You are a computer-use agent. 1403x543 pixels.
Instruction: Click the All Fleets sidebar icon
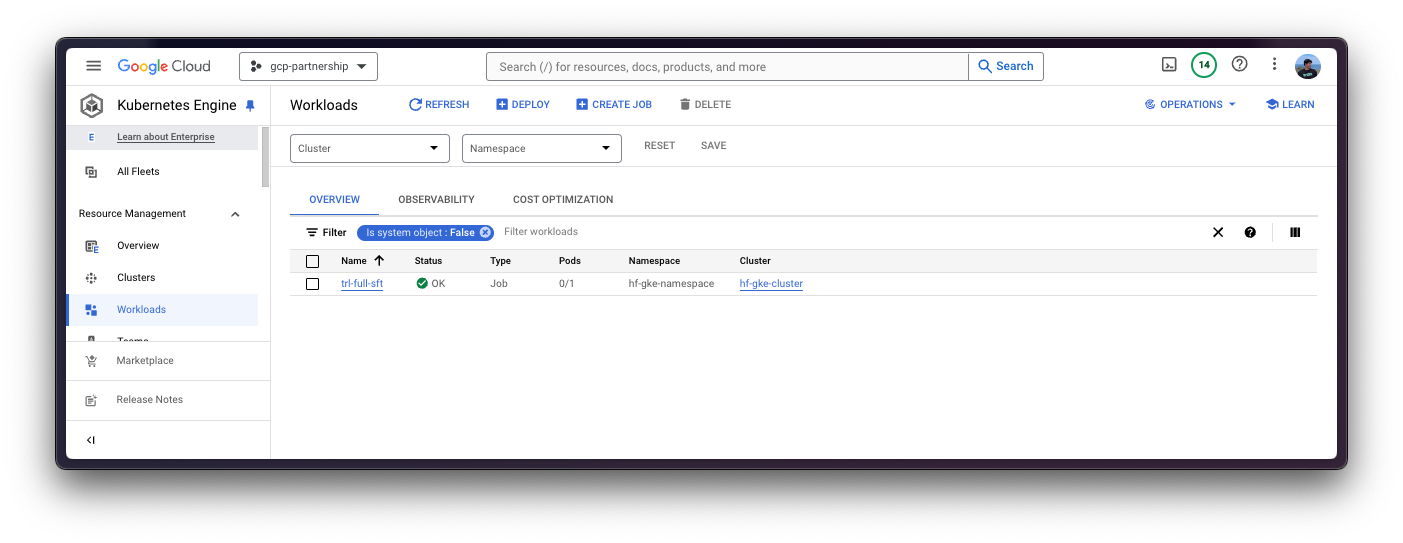91,172
